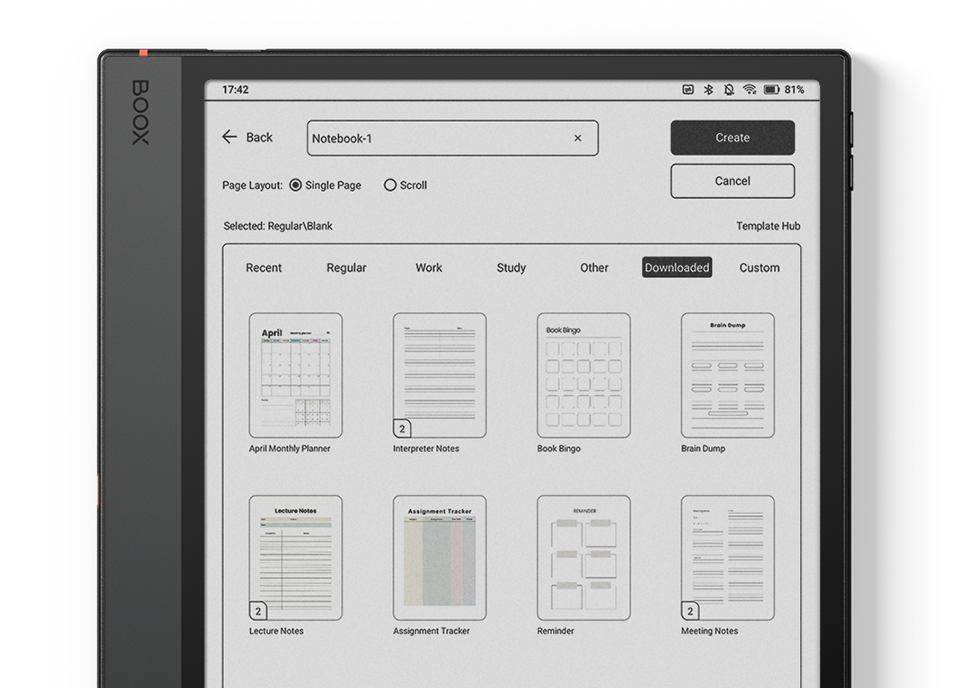Screen dimensions: 960x688
Task: Click the 'Selected: Regular\Blank' text
Action: [278, 226]
